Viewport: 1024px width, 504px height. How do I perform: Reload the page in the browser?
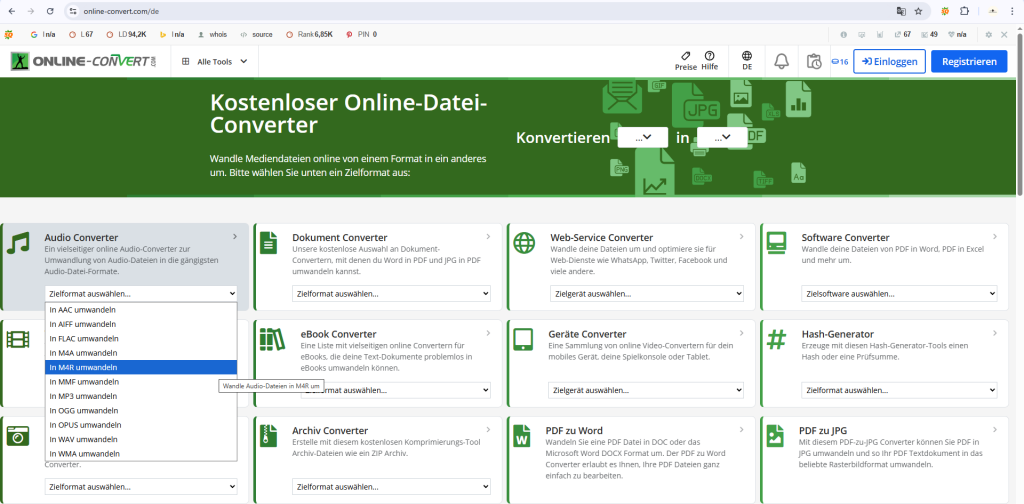point(50,11)
